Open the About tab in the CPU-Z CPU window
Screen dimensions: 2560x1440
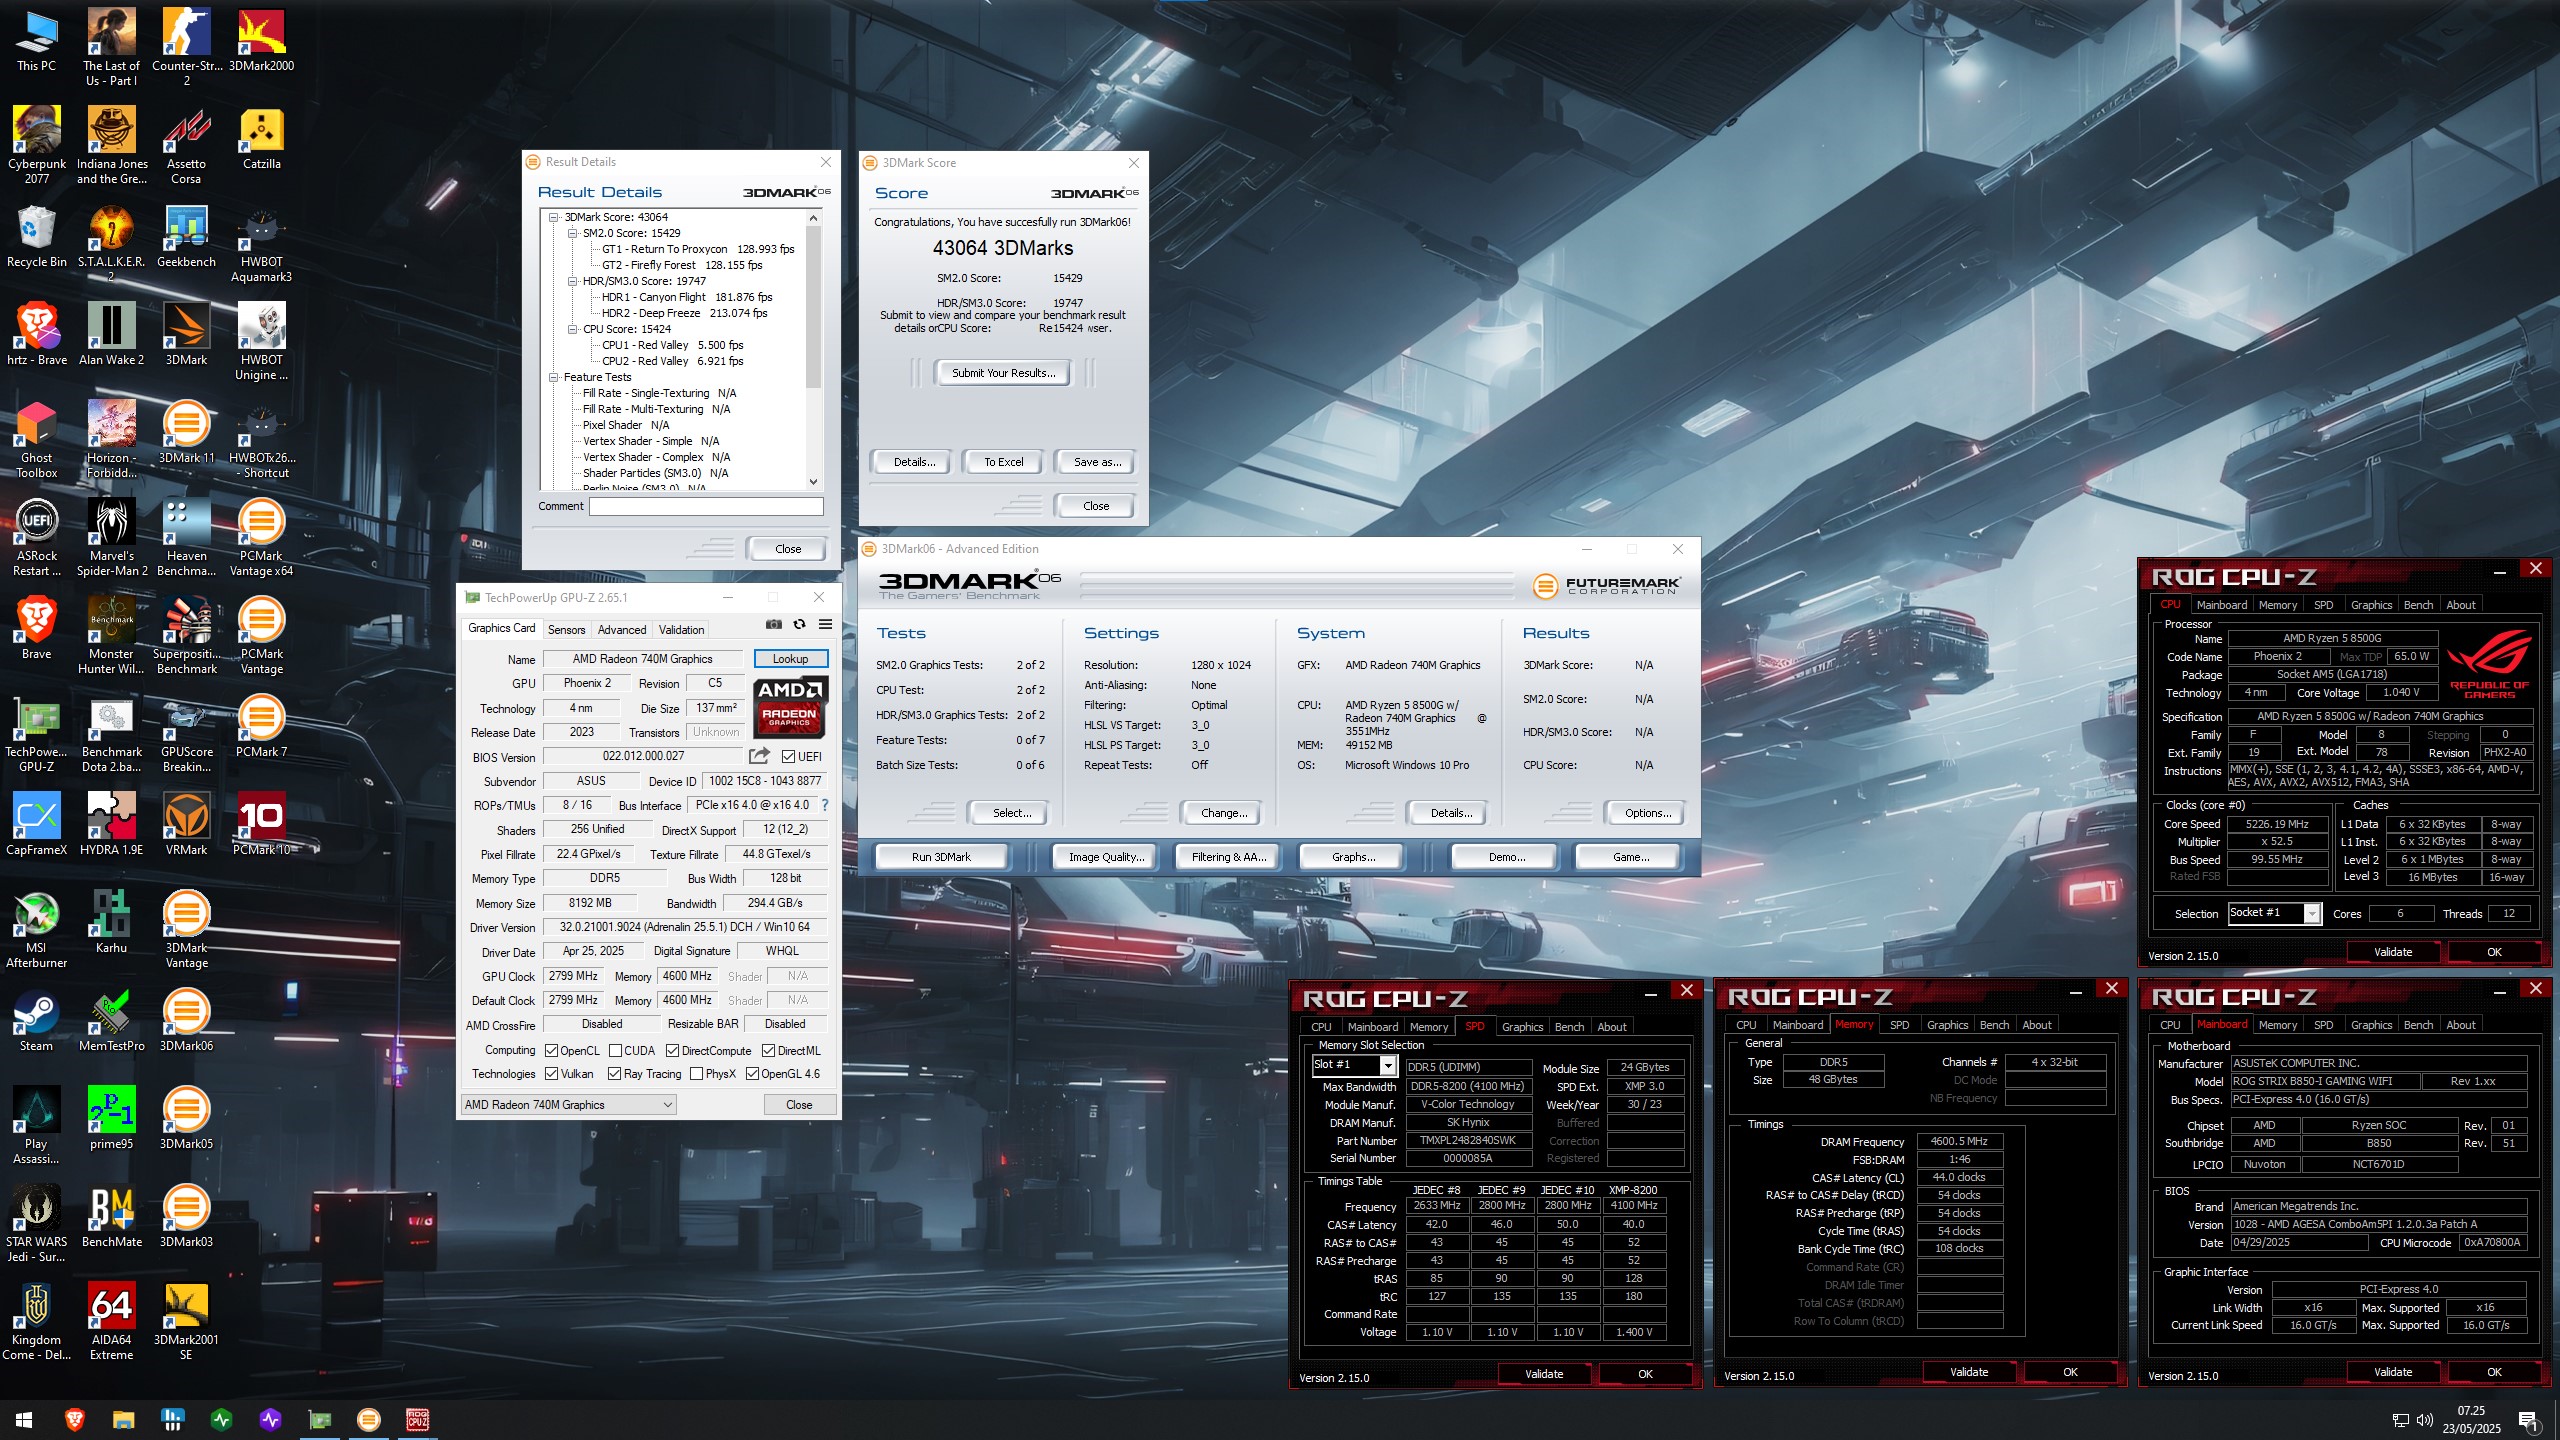point(2460,605)
